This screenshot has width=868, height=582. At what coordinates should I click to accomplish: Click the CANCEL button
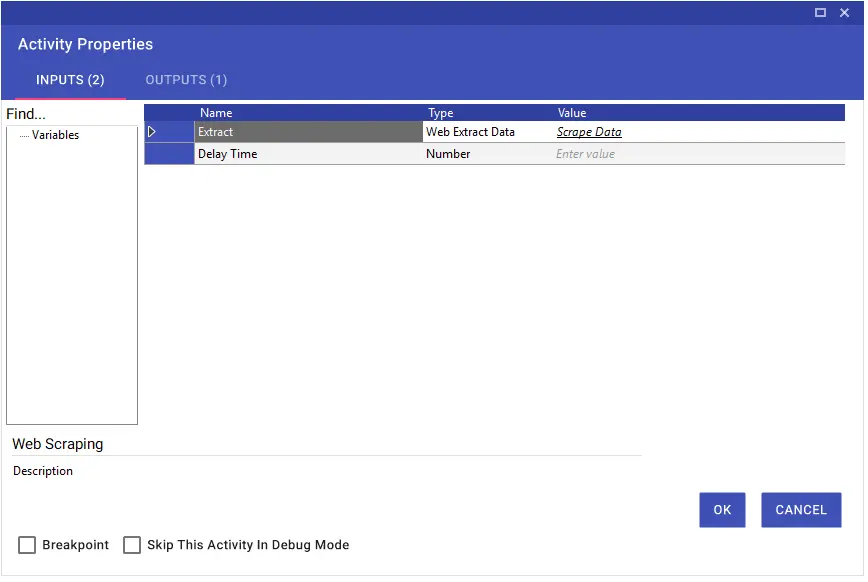pos(803,511)
